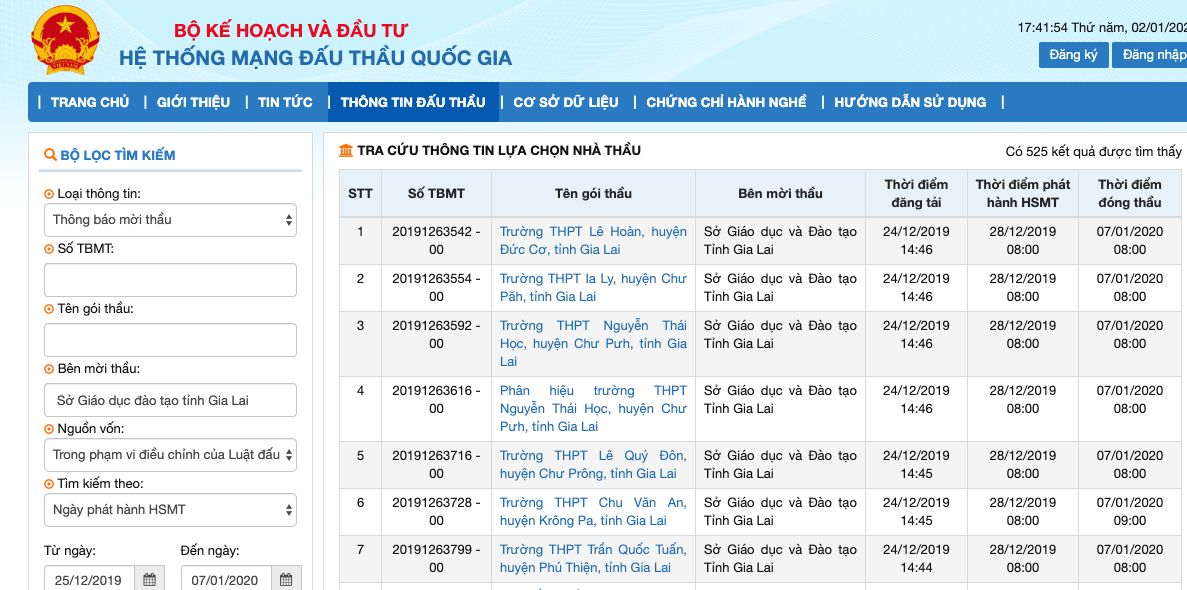
Task: Click the Từ ngày date field
Action: [89, 579]
